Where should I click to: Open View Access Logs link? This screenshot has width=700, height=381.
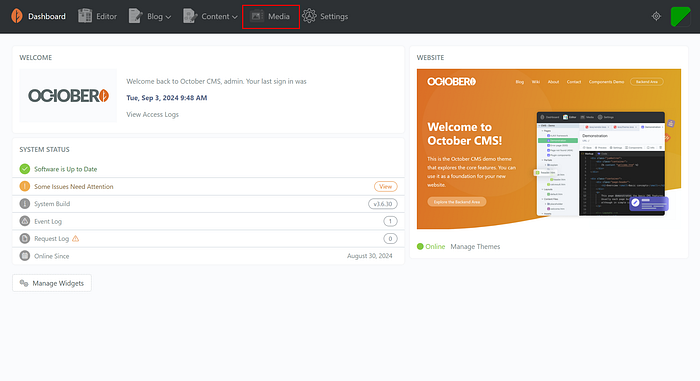152,114
